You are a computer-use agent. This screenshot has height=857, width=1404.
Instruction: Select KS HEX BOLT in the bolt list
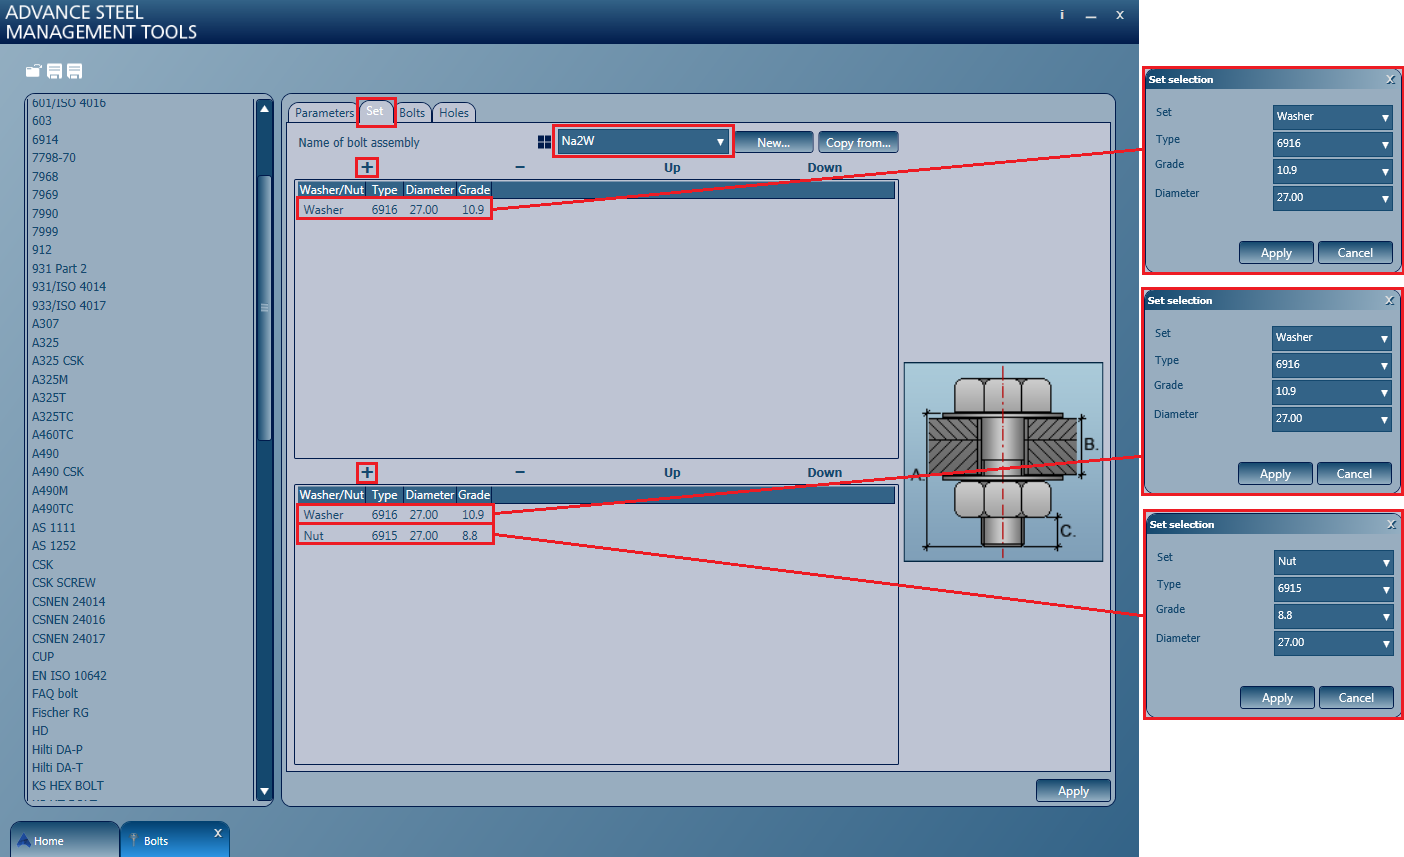click(x=68, y=786)
